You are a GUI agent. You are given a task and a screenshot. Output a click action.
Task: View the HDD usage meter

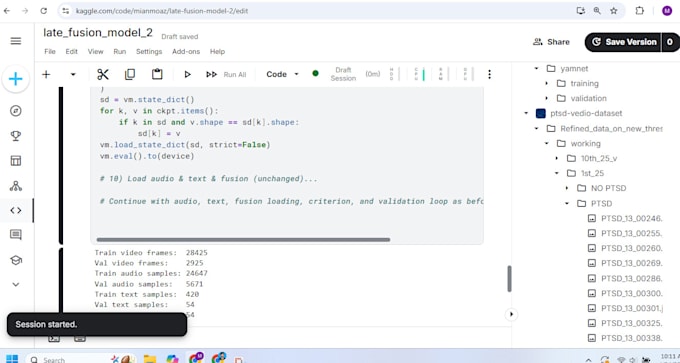pos(394,74)
